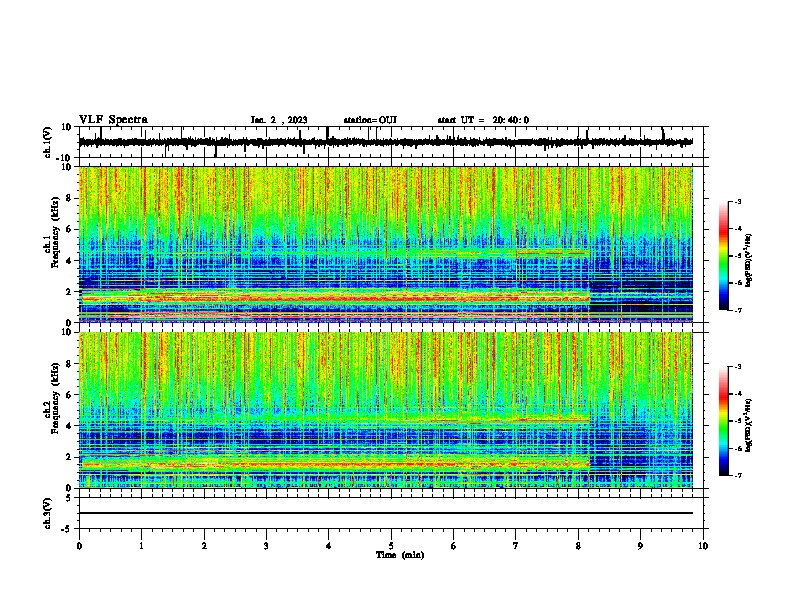Click the "-5" tick on ch.3(V) axis
Image resolution: width=792 pixels, height=612 pixels.
pyautogui.click(x=68, y=529)
